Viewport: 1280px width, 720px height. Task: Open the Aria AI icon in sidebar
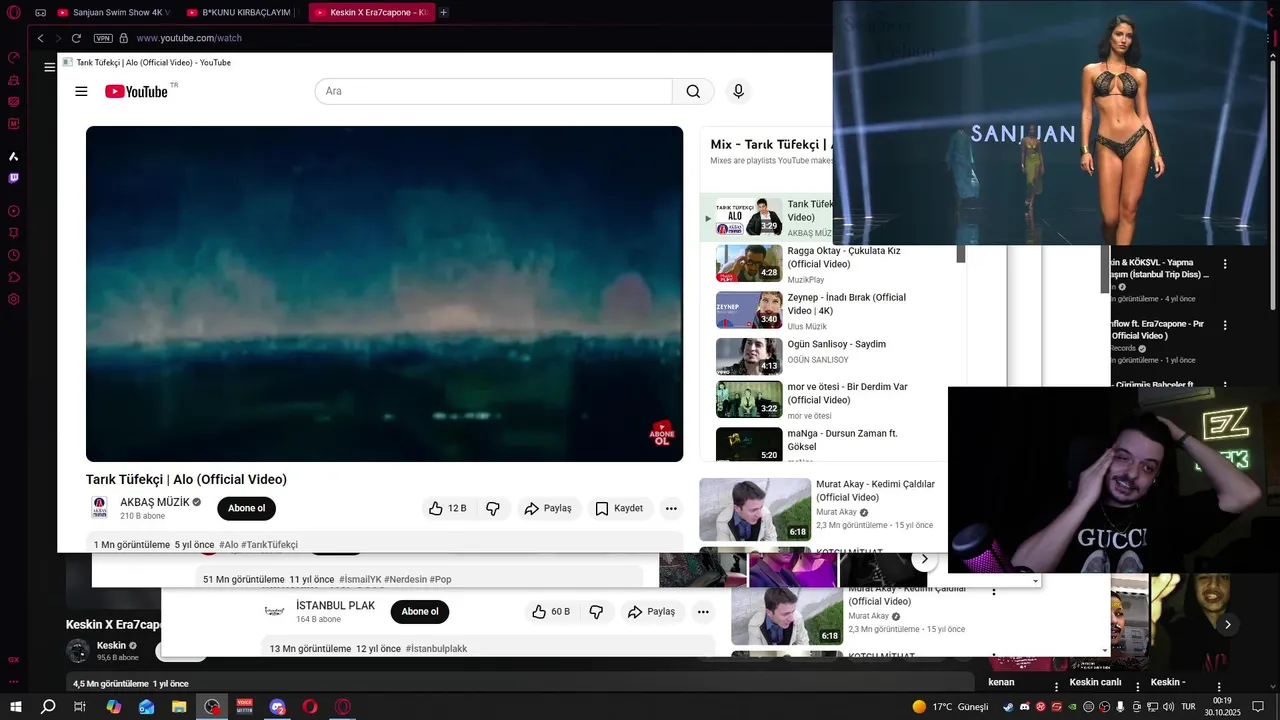(x=14, y=156)
